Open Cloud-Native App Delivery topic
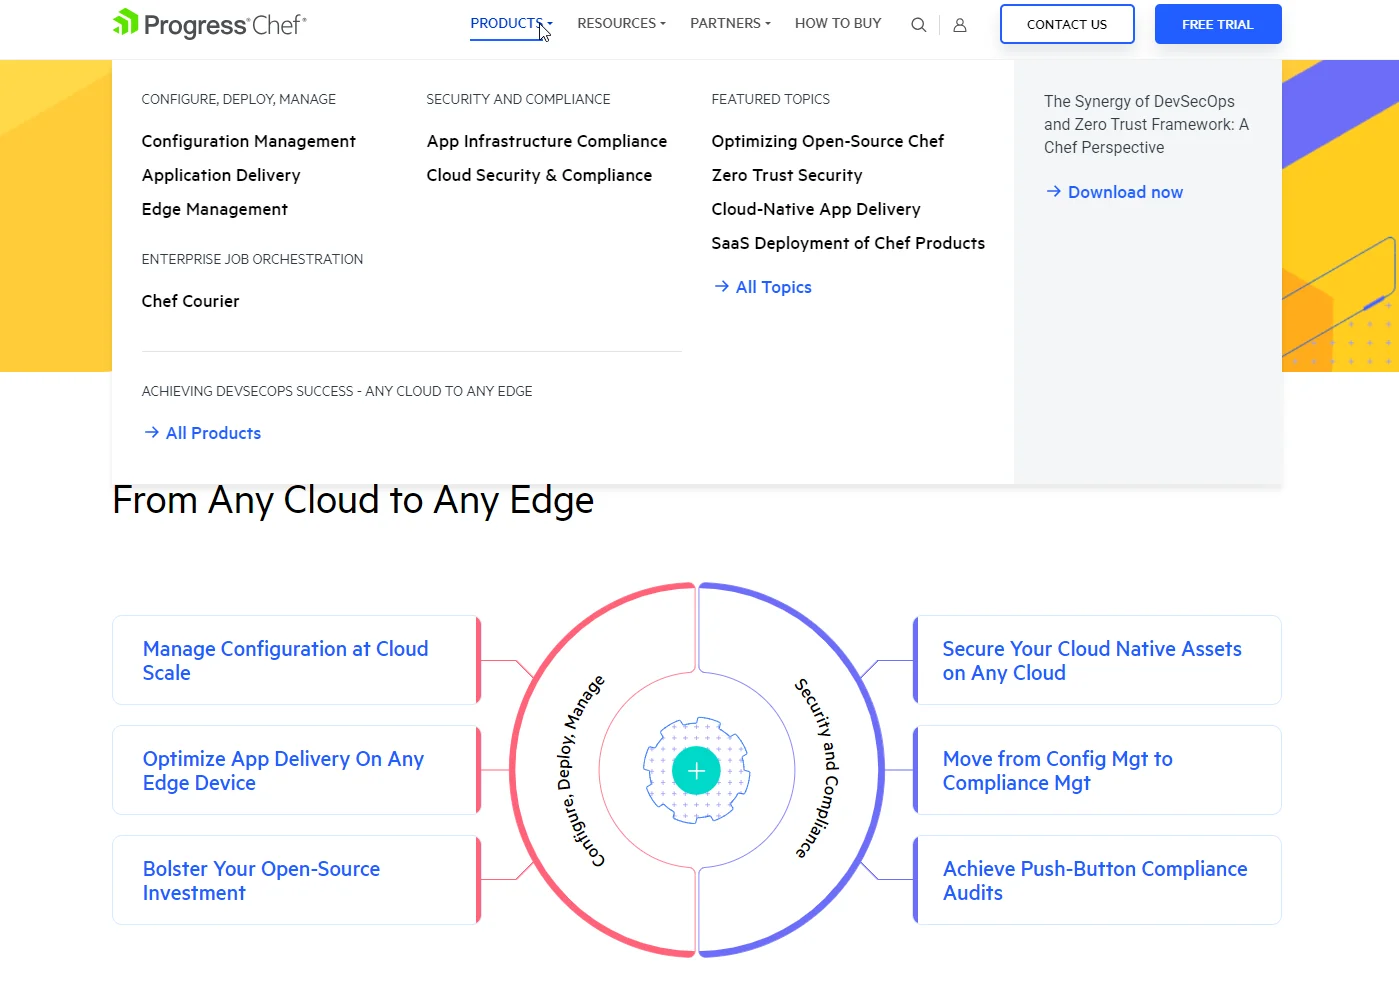The image size is (1399, 985). click(816, 209)
